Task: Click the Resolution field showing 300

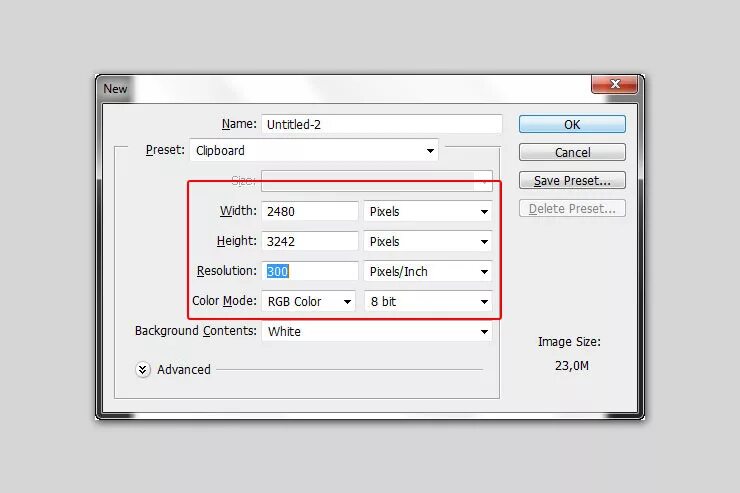Action: pos(310,271)
